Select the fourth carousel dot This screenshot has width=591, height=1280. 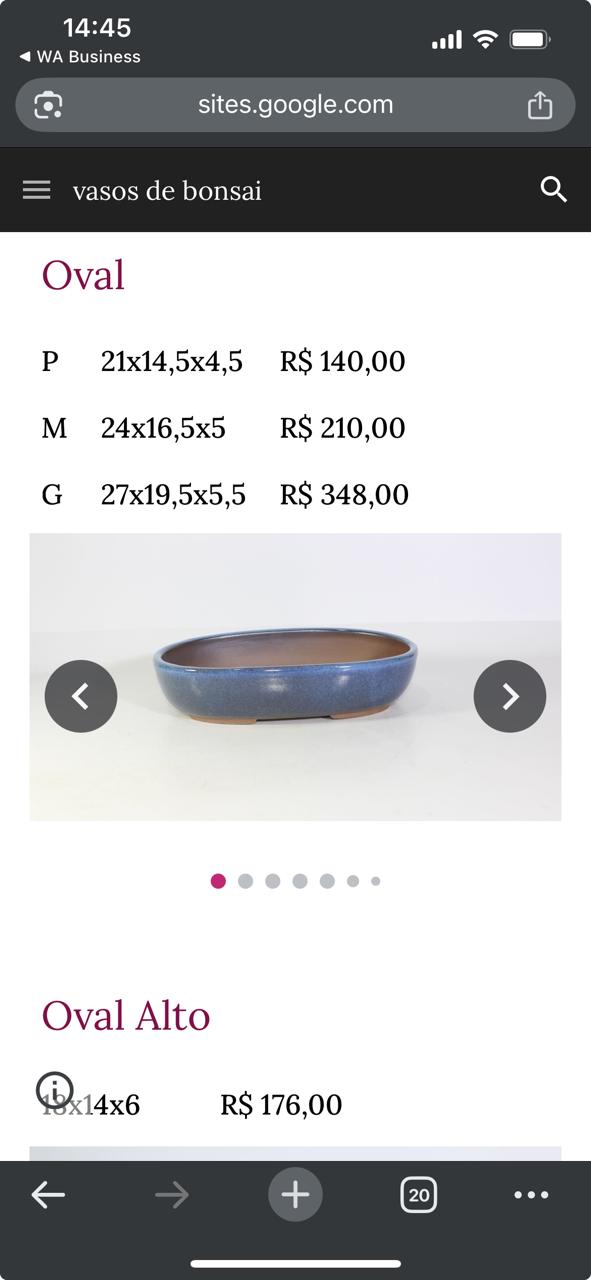coord(300,881)
